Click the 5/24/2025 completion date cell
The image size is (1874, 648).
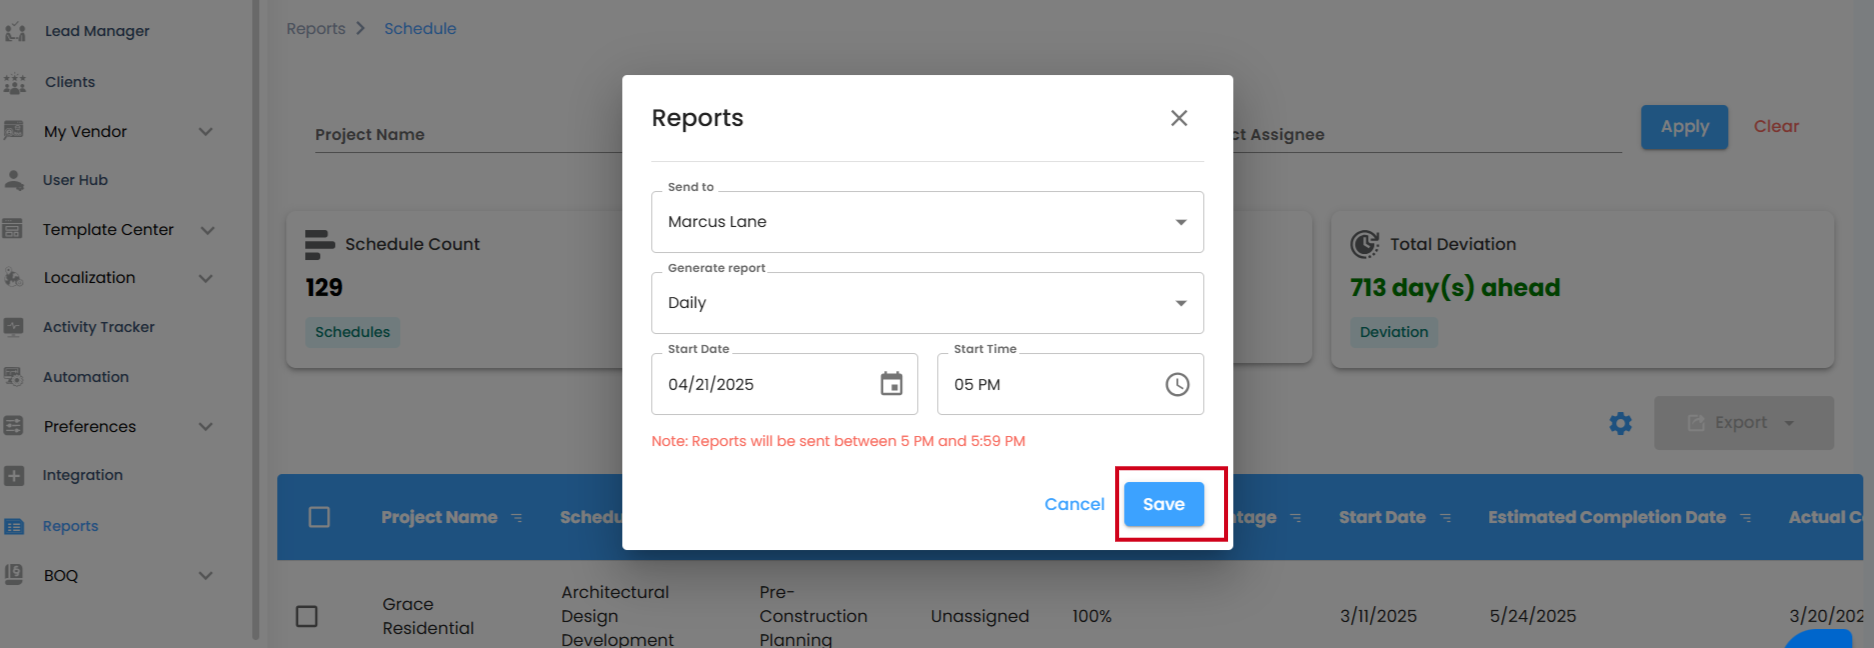[x=1532, y=616]
